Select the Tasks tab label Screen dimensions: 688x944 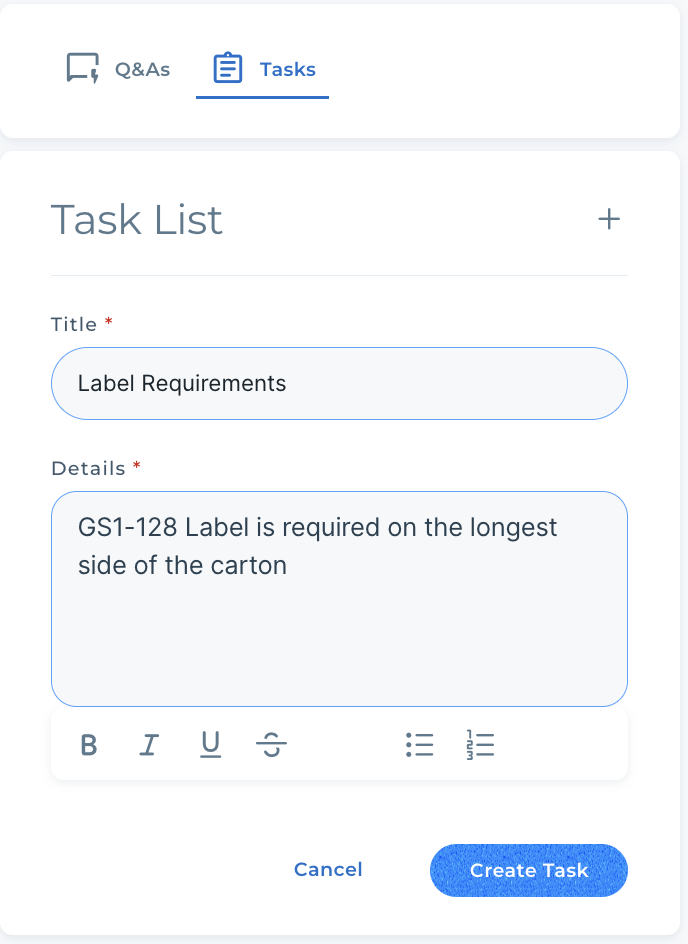pyautogui.click(x=288, y=69)
